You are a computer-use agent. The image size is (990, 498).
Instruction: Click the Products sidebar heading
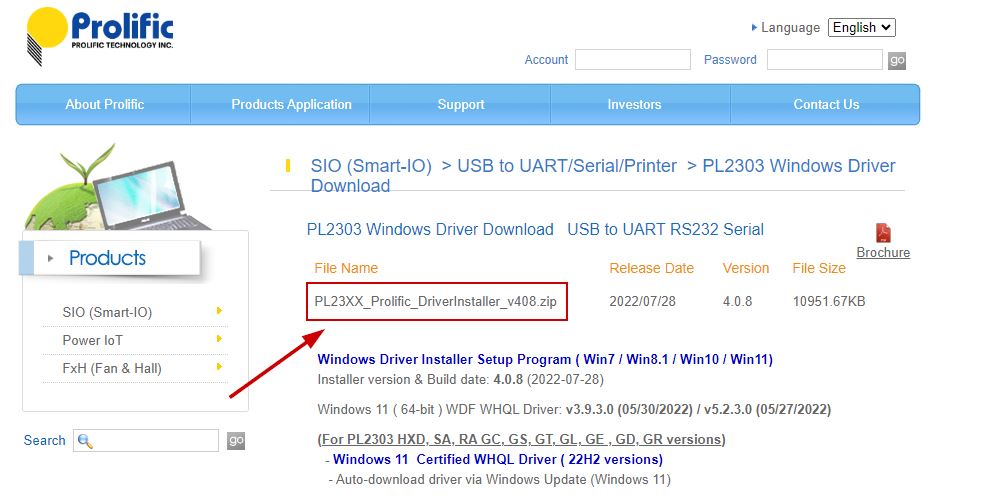tap(107, 258)
